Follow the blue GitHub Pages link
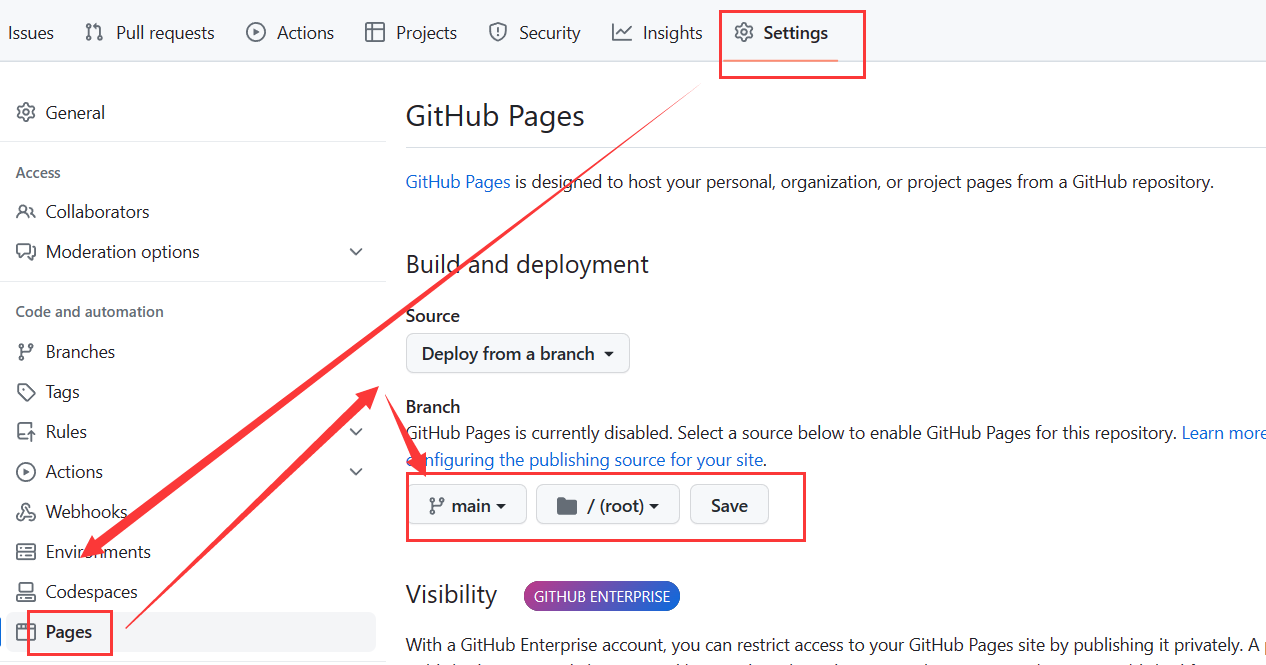This screenshot has width=1266, height=665. (458, 182)
